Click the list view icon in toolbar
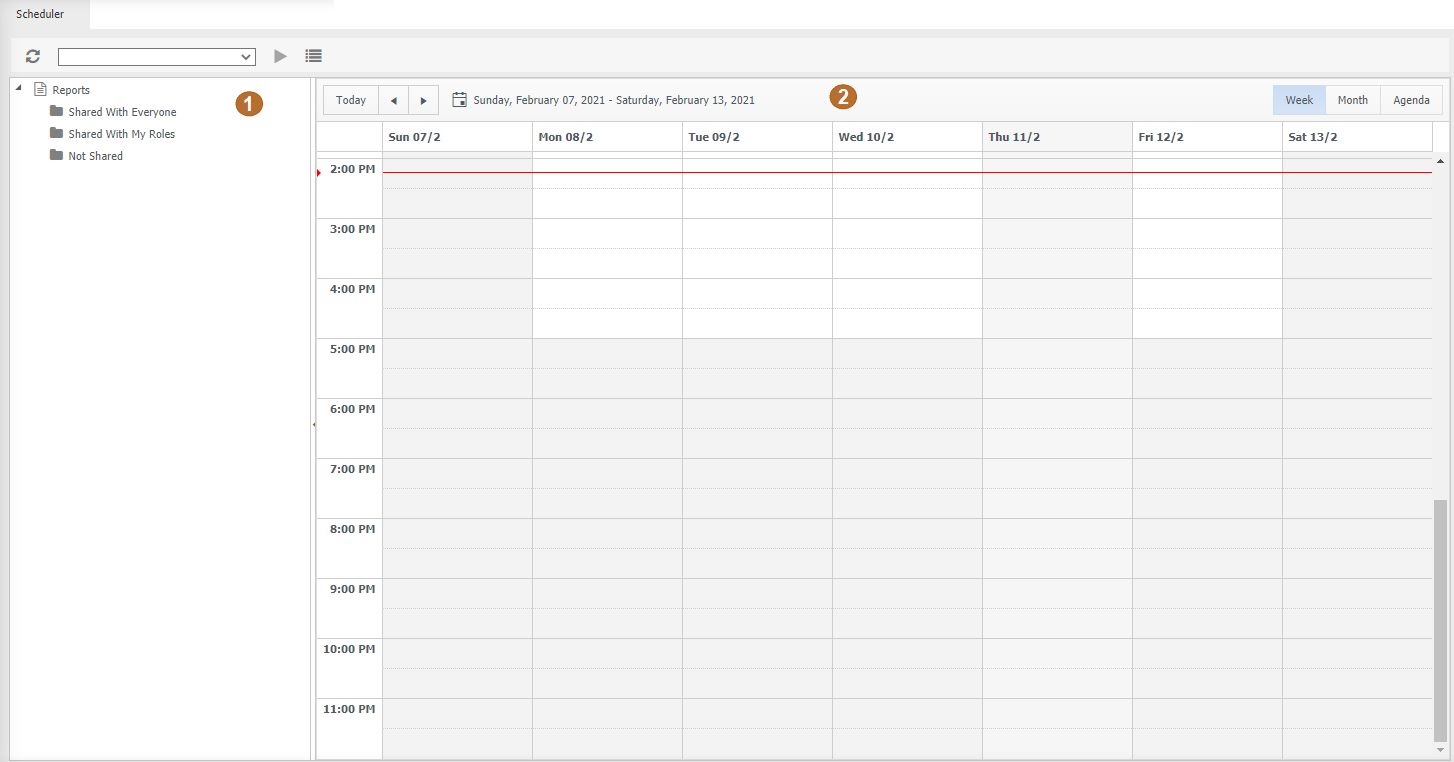This screenshot has width=1454, height=762. point(314,57)
